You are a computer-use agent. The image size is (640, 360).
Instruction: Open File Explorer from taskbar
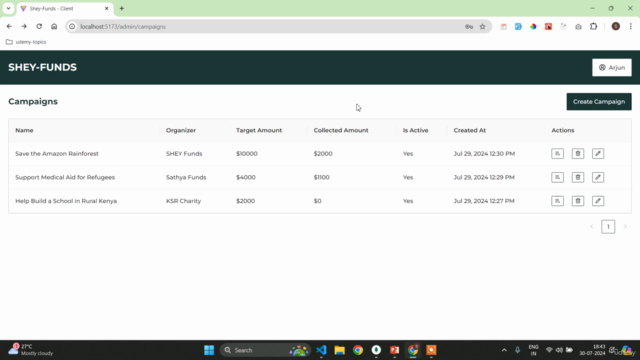coord(340,350)
